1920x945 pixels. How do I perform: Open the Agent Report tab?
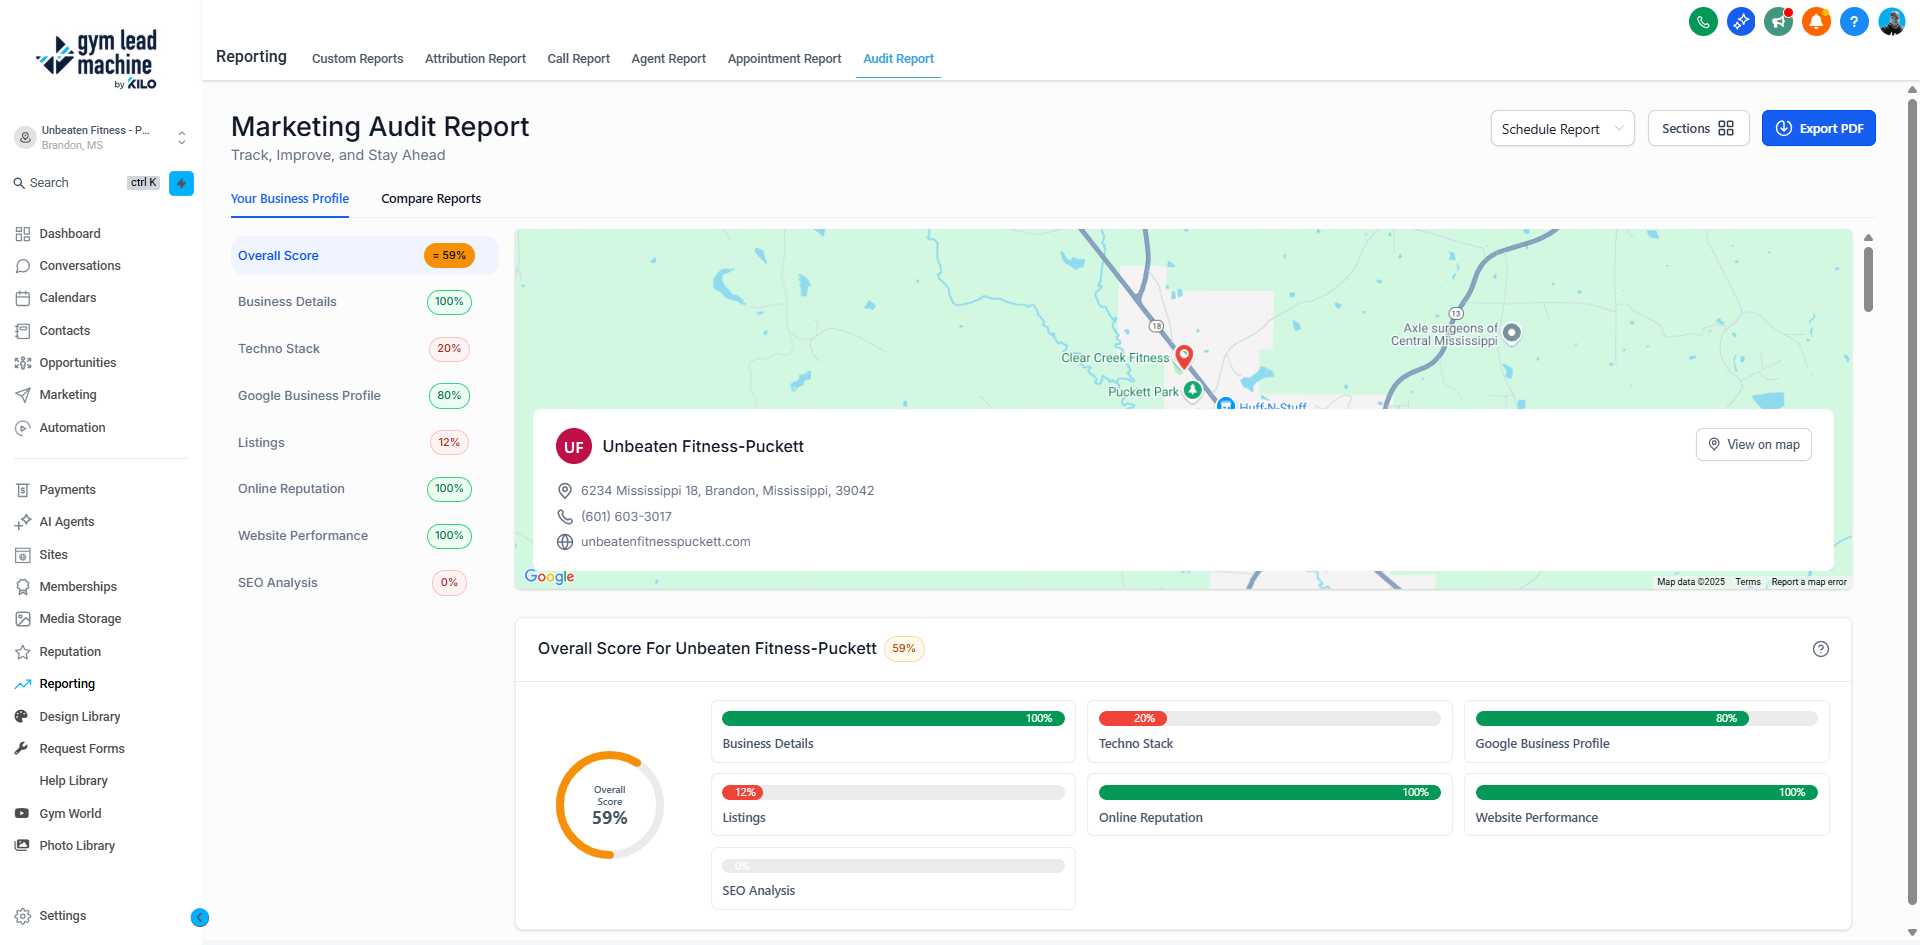[x=668, y=59]
